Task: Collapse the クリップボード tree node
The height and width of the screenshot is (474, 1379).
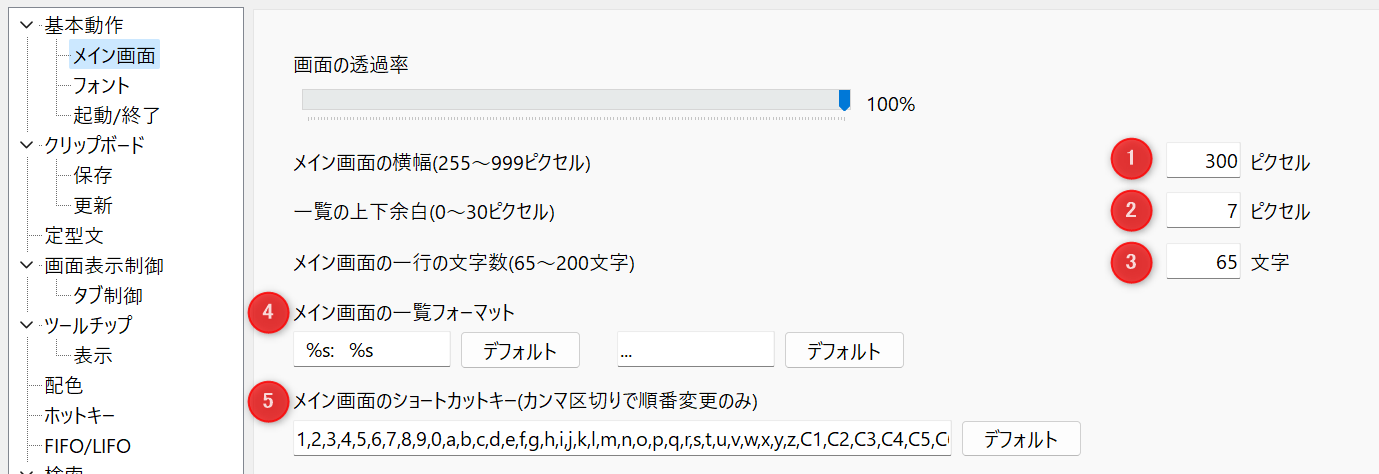Action: 27,145
